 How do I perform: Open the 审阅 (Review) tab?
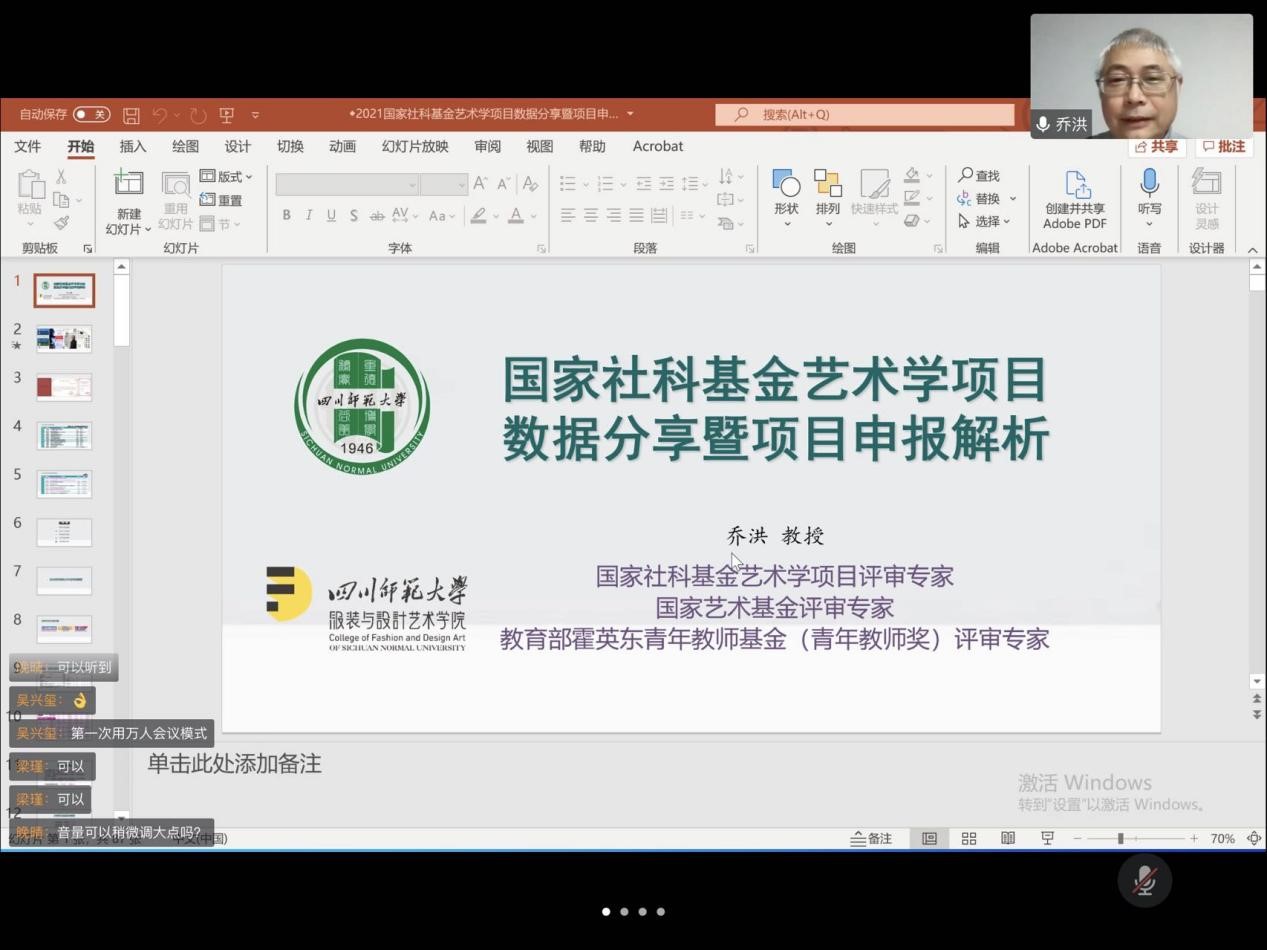[487, 146]
